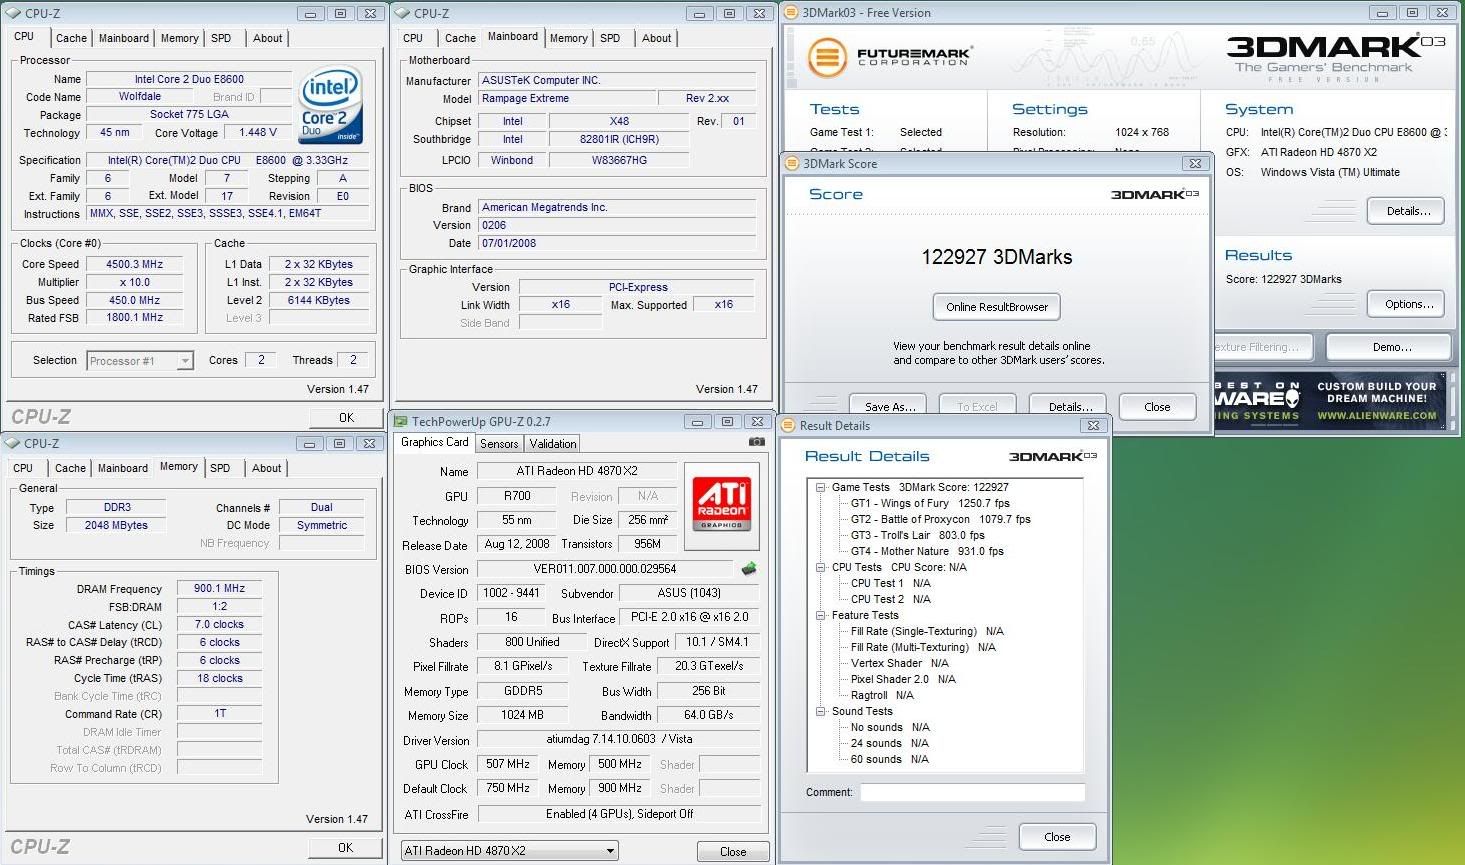The height and width of the screenshot is (865, 1465).
Task: Select the Graphics Card tab in GPU-Z
Action: pyautogui.click(x=434, y=442)
